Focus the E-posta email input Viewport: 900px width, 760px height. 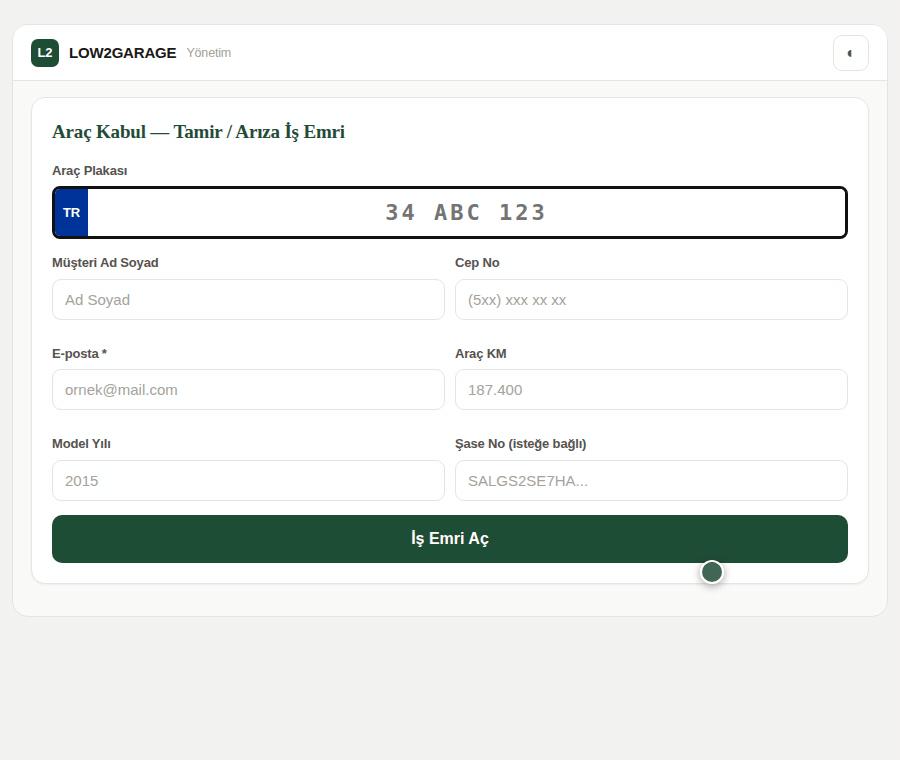(249, 390)
